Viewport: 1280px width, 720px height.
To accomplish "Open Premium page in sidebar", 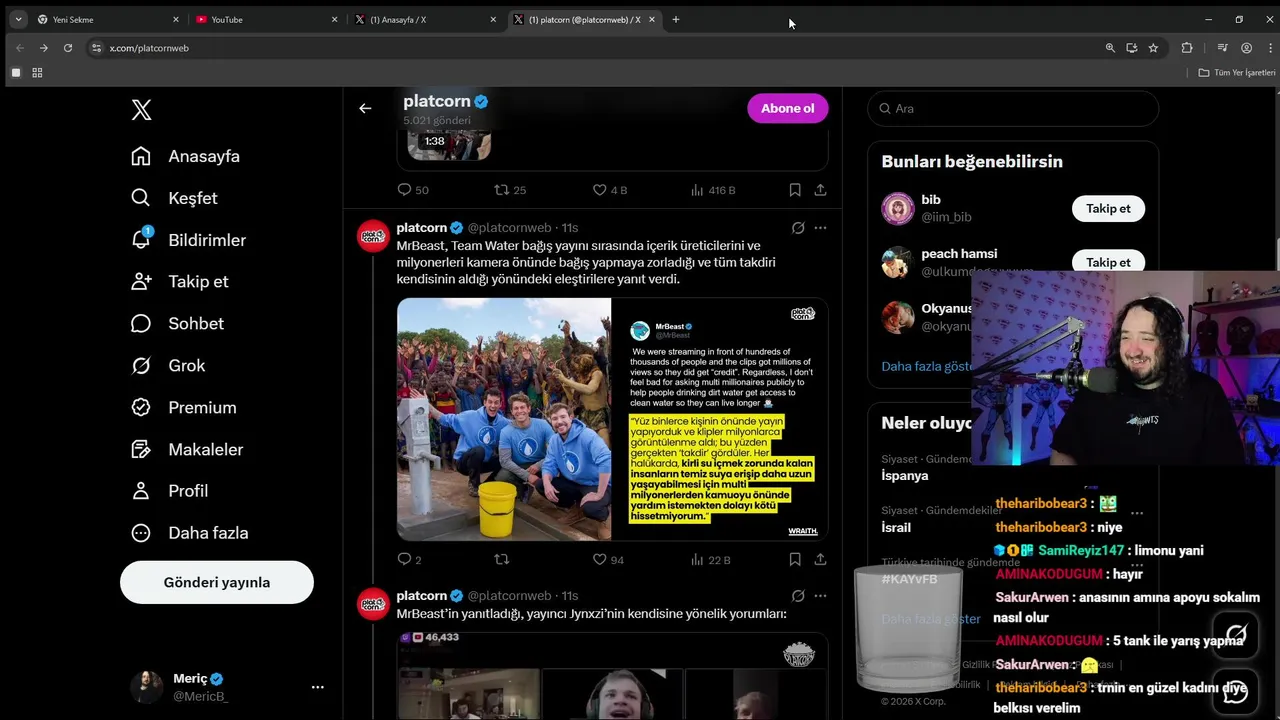I will pos(184,407).
